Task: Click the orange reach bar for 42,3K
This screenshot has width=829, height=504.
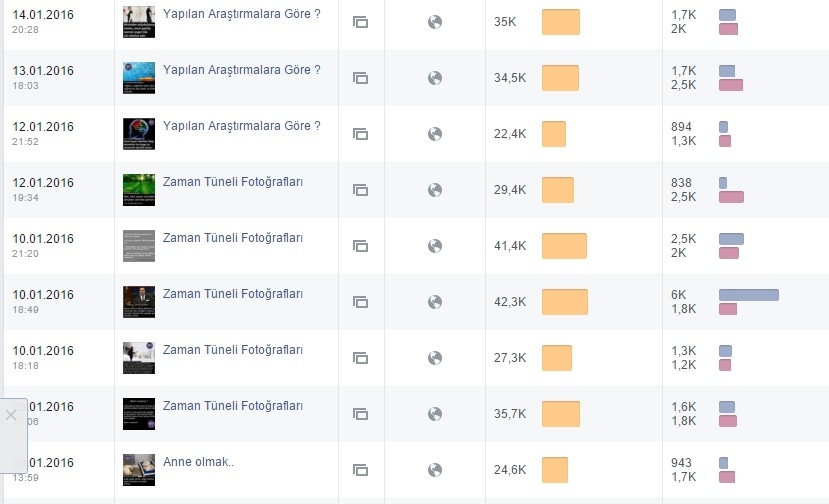Action: click(565, 302)
